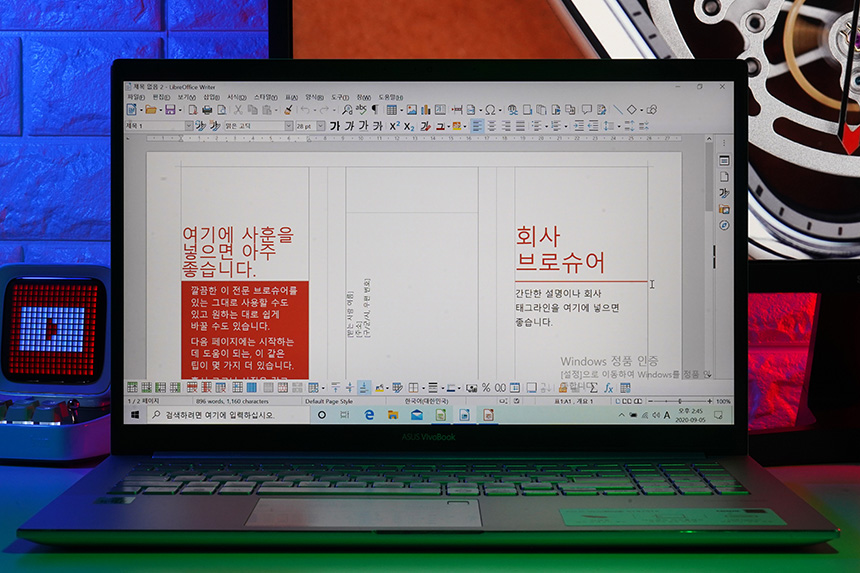Enable Justified paragraph alignment
This screenshot has width=860, height=573.
coord(520,126)
